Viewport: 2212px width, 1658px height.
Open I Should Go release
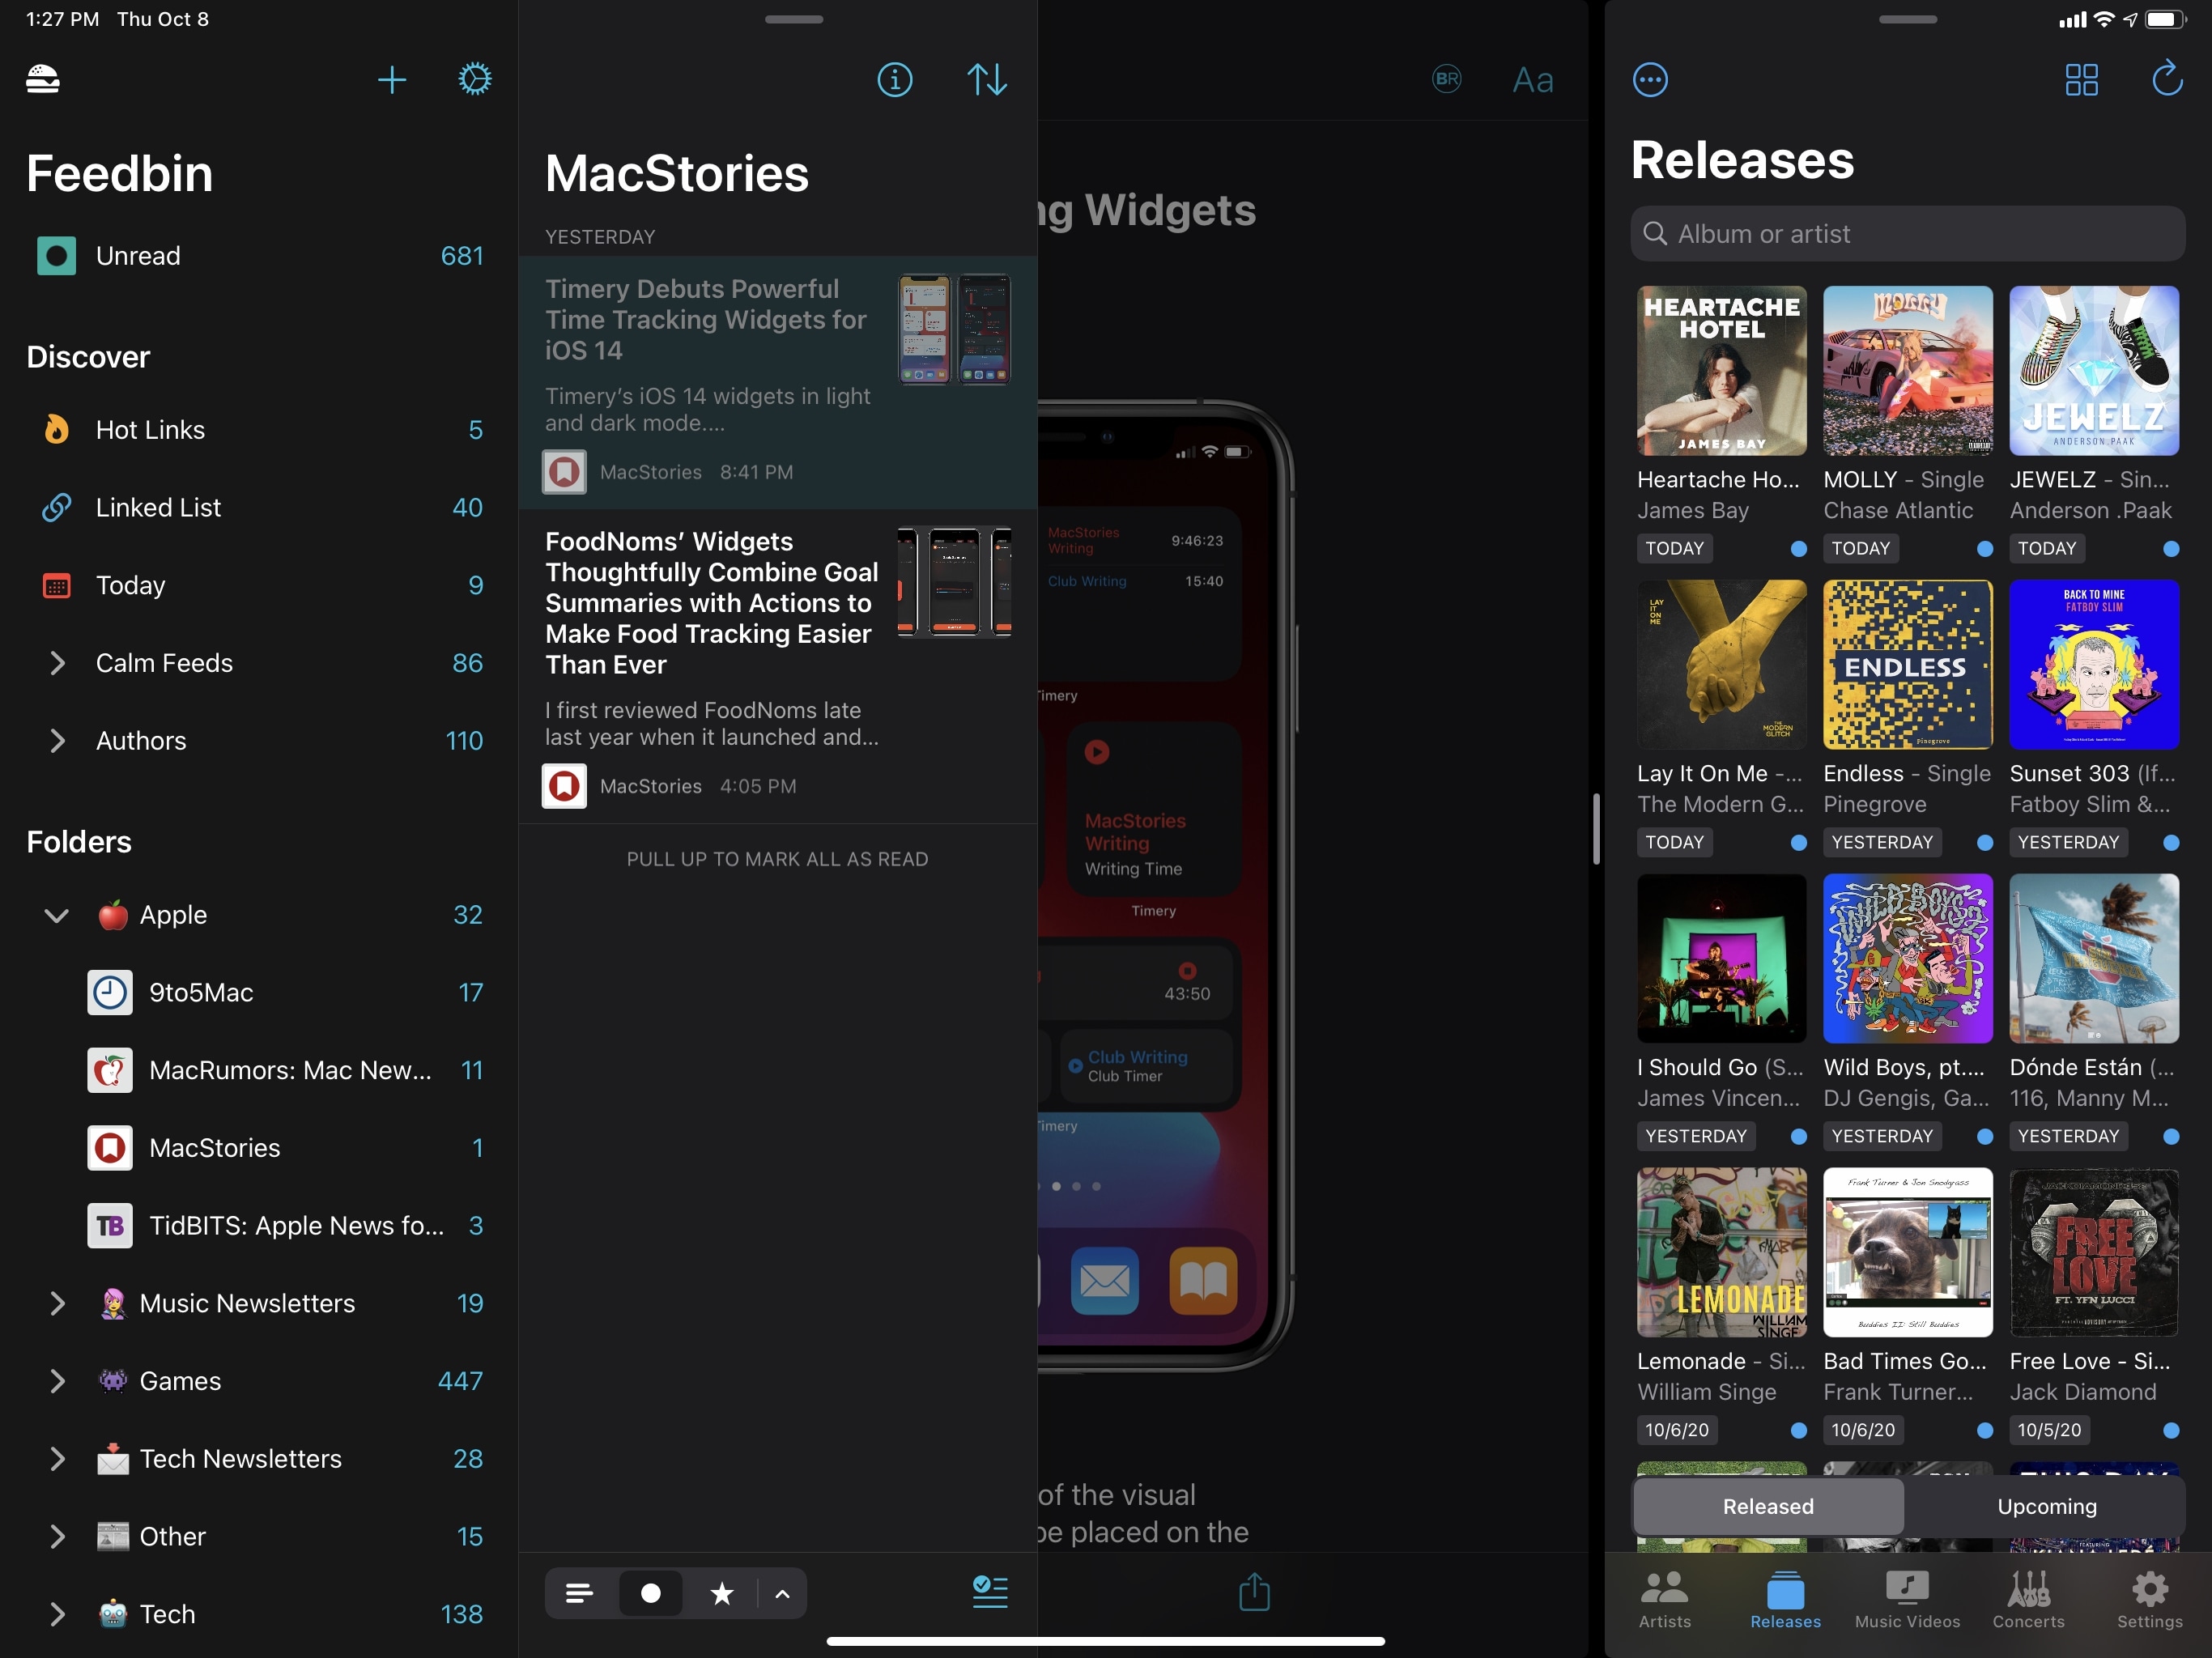(x=1722, y=958)
